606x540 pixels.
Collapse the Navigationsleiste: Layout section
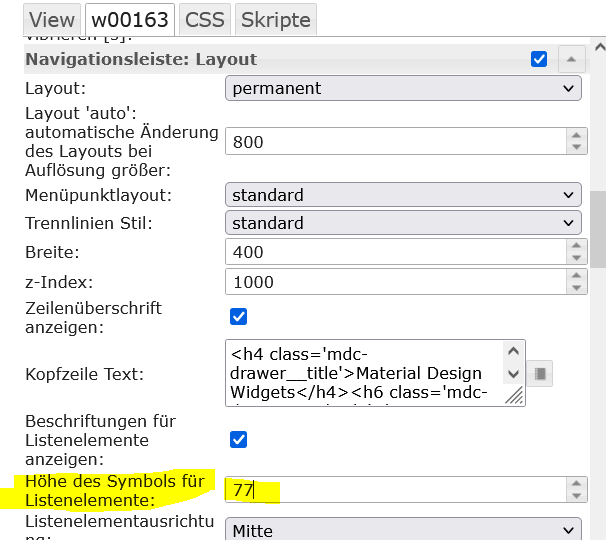pyautogui.click(x=571, y=59)
